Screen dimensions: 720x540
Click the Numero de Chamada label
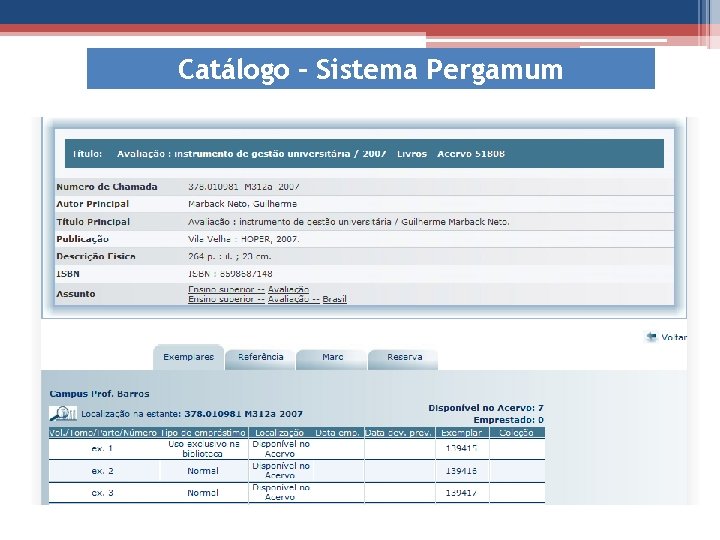(x=107, y=187)
